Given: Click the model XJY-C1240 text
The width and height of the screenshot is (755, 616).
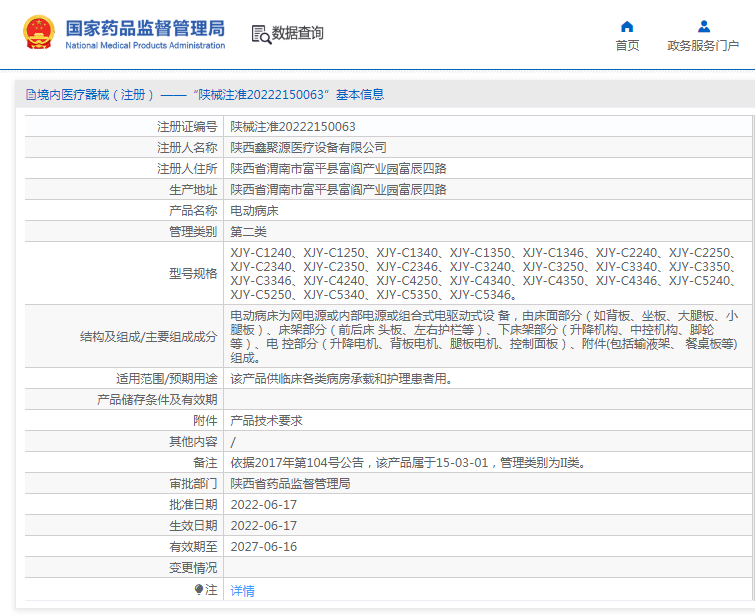Looking at the screenshot, I should [x=261, y=253].
